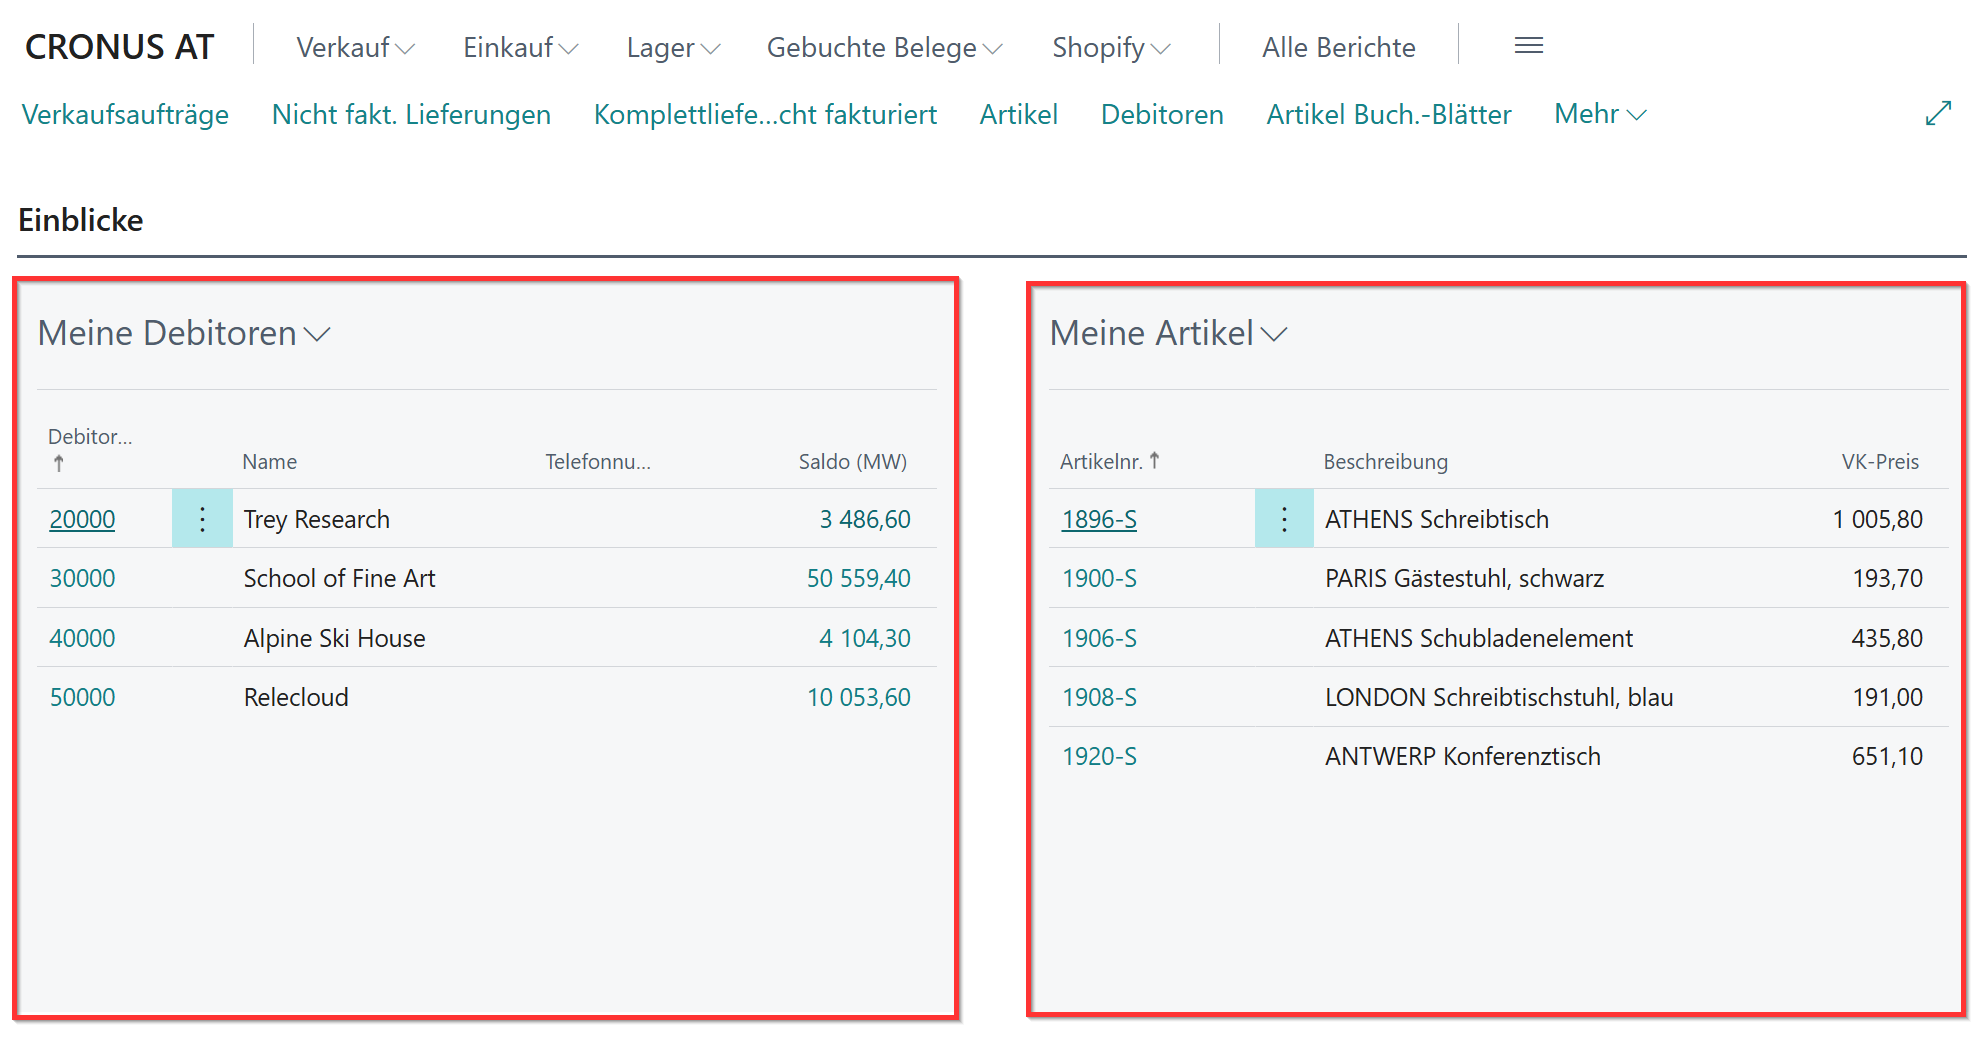The height and width of the screenshot is (1038, 1984).
Task: Open the Shopify menu
Action: pyautogui.click(x=1110, y=48)
